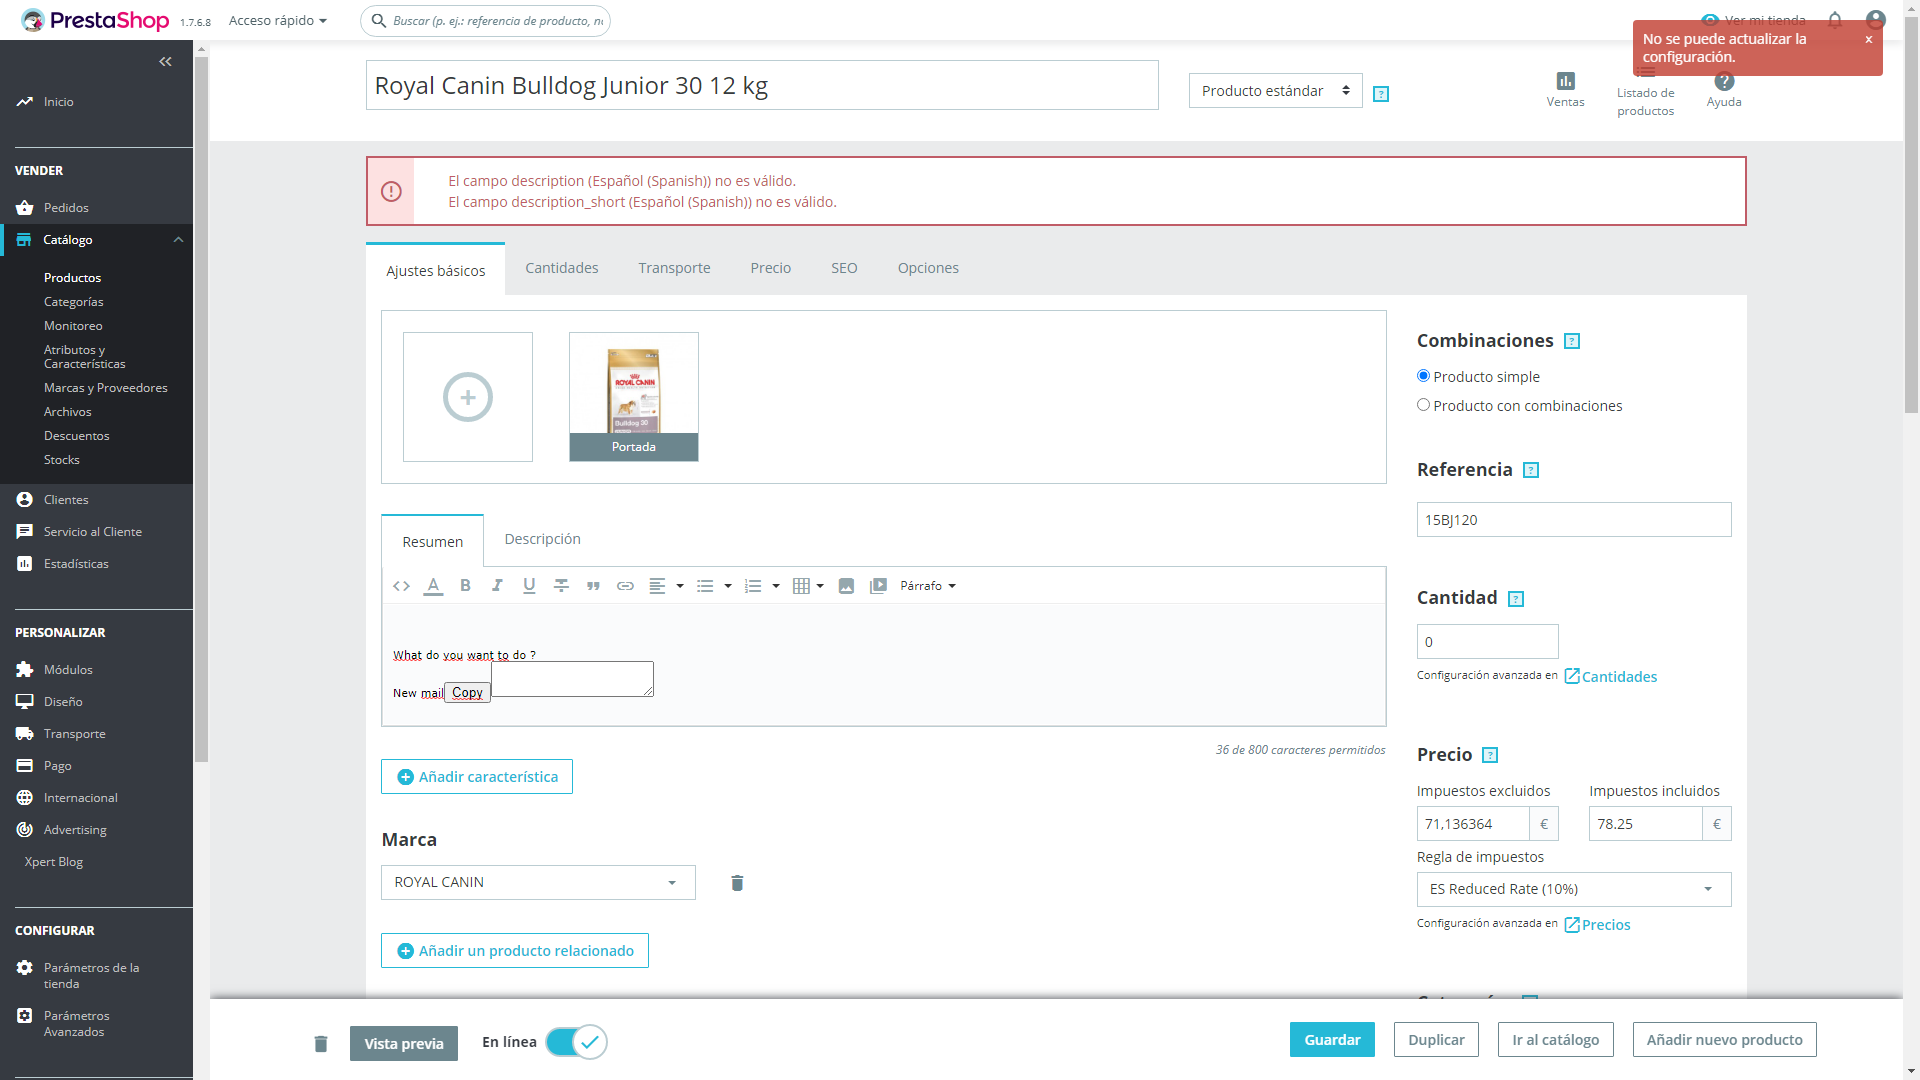
Task: Open the ES Reduced Rate tax dropdown
Action: (x=1573, y=890)
